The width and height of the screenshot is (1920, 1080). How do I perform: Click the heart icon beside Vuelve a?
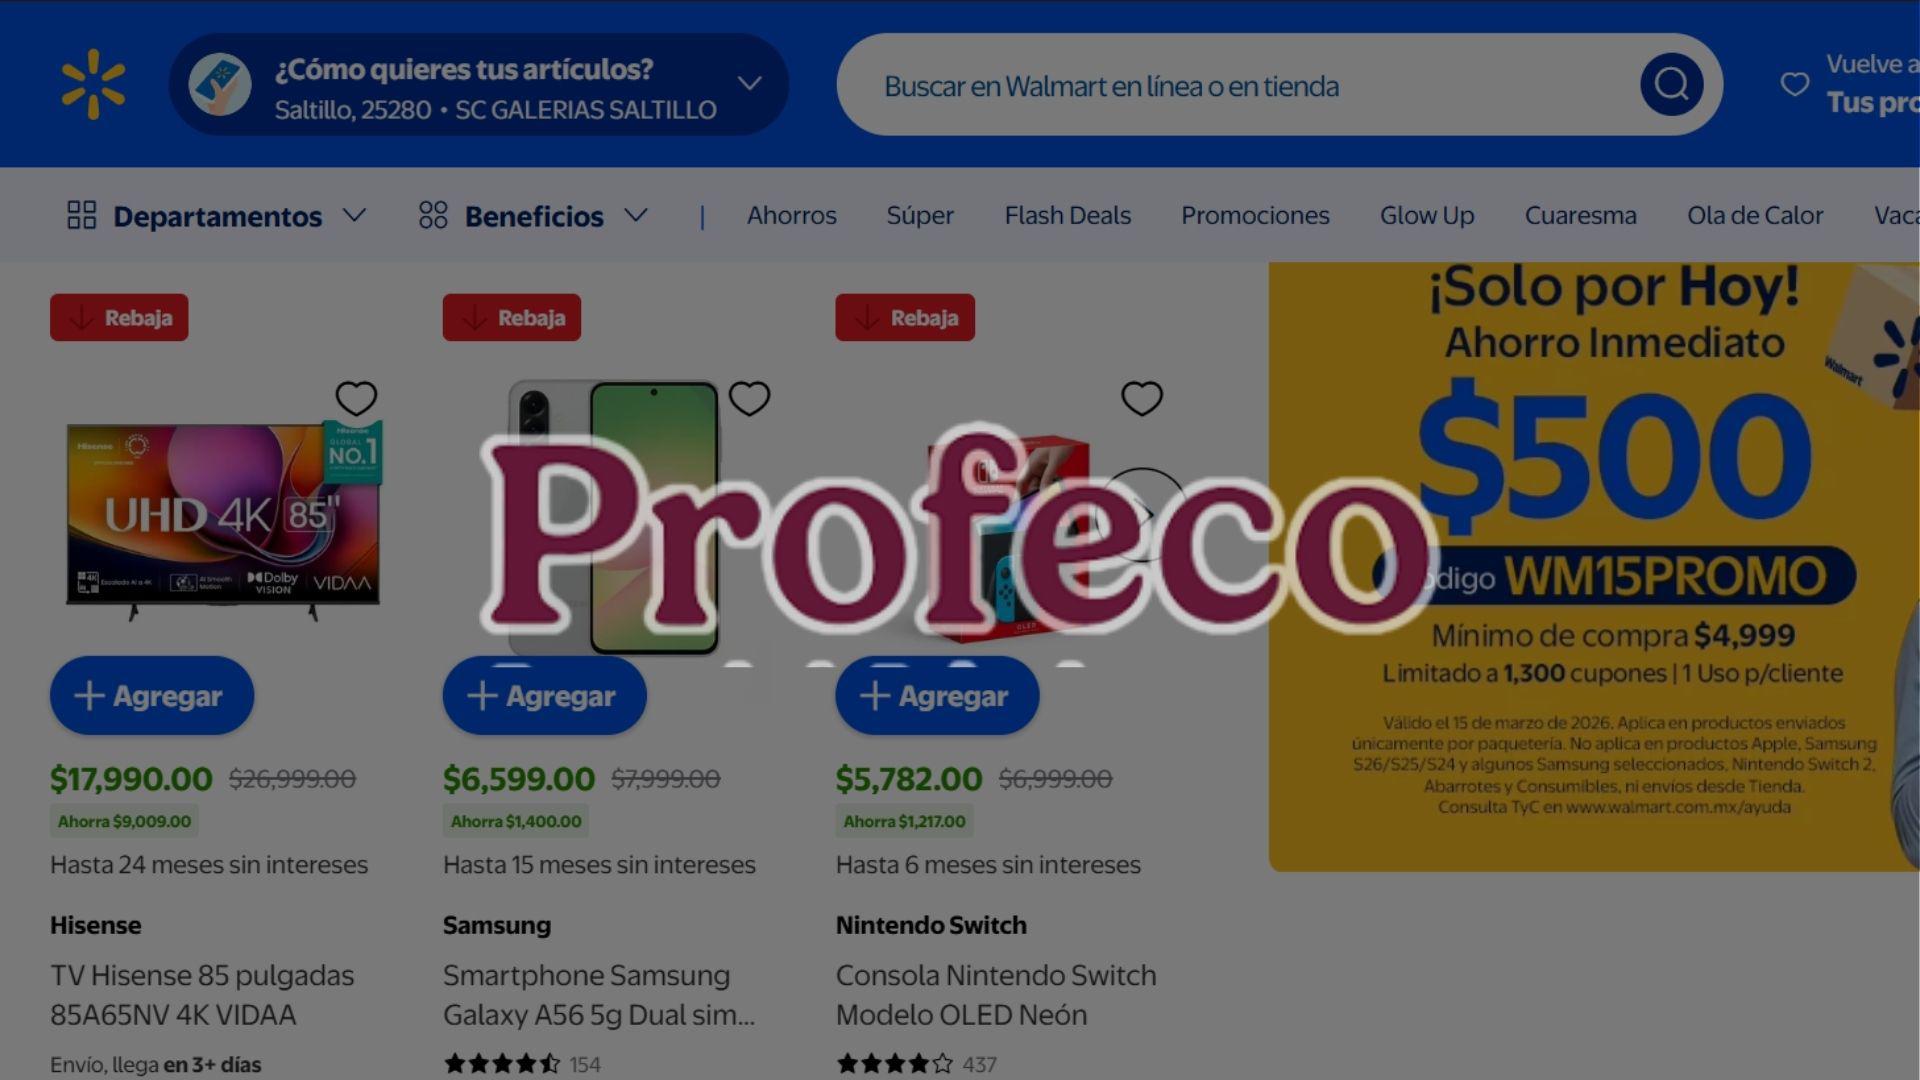pyautogui.click(x=1795, y=84)
